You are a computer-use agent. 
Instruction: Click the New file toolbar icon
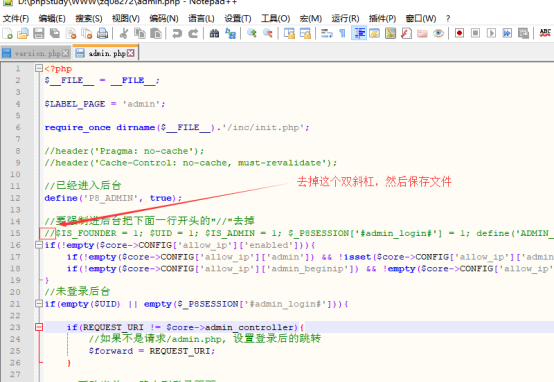(x=7, y=34)
